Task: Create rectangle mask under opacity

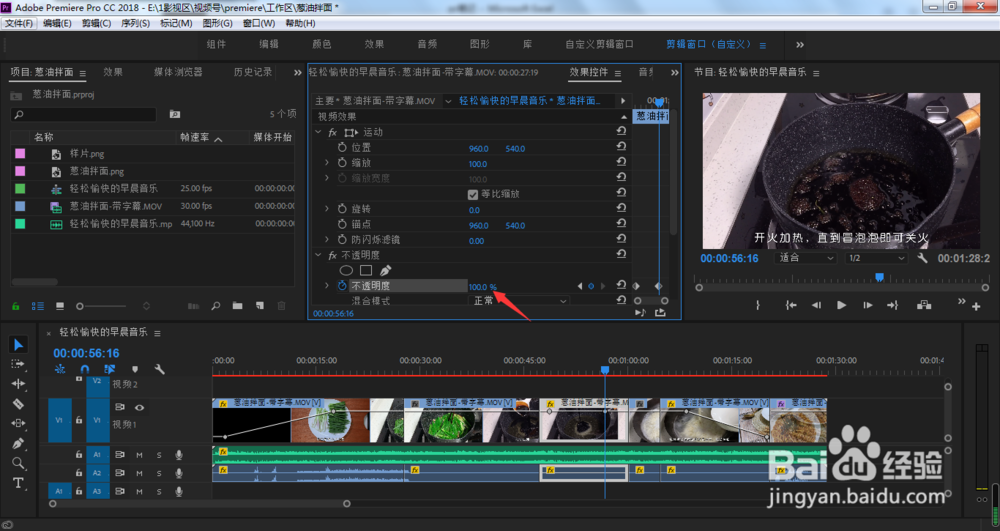Action: (x=366, y=270)
